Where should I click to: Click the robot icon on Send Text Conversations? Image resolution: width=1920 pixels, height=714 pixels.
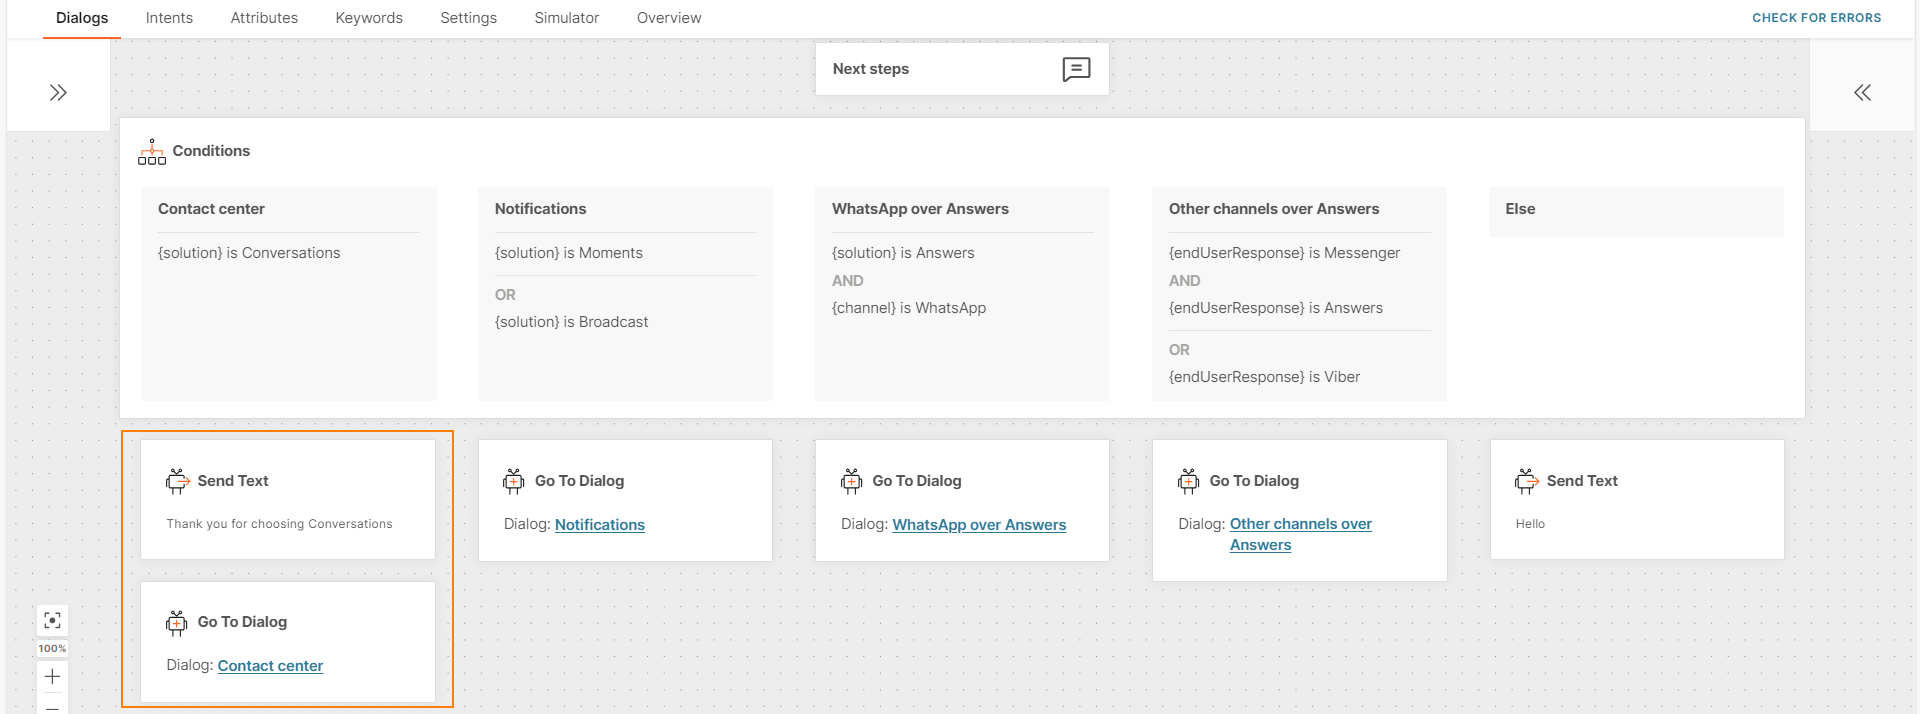177,481
